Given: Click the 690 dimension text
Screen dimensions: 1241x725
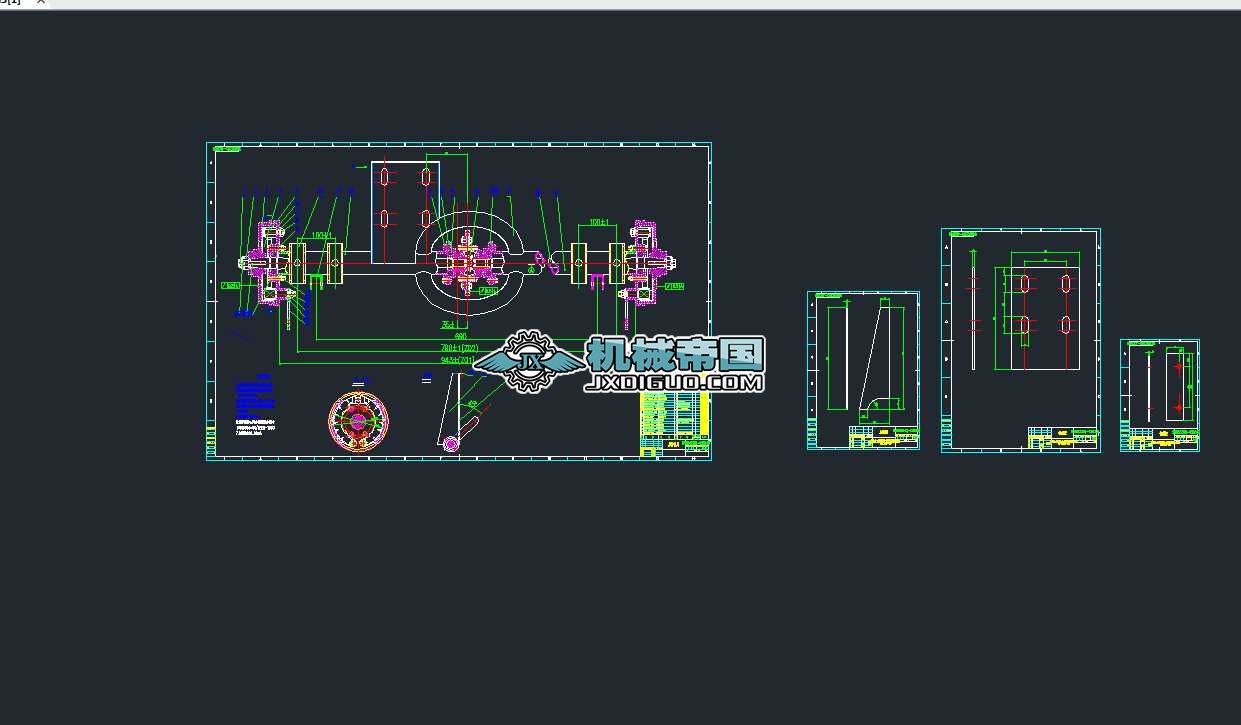Looking at the screenshot, I should tap(459, 337).
